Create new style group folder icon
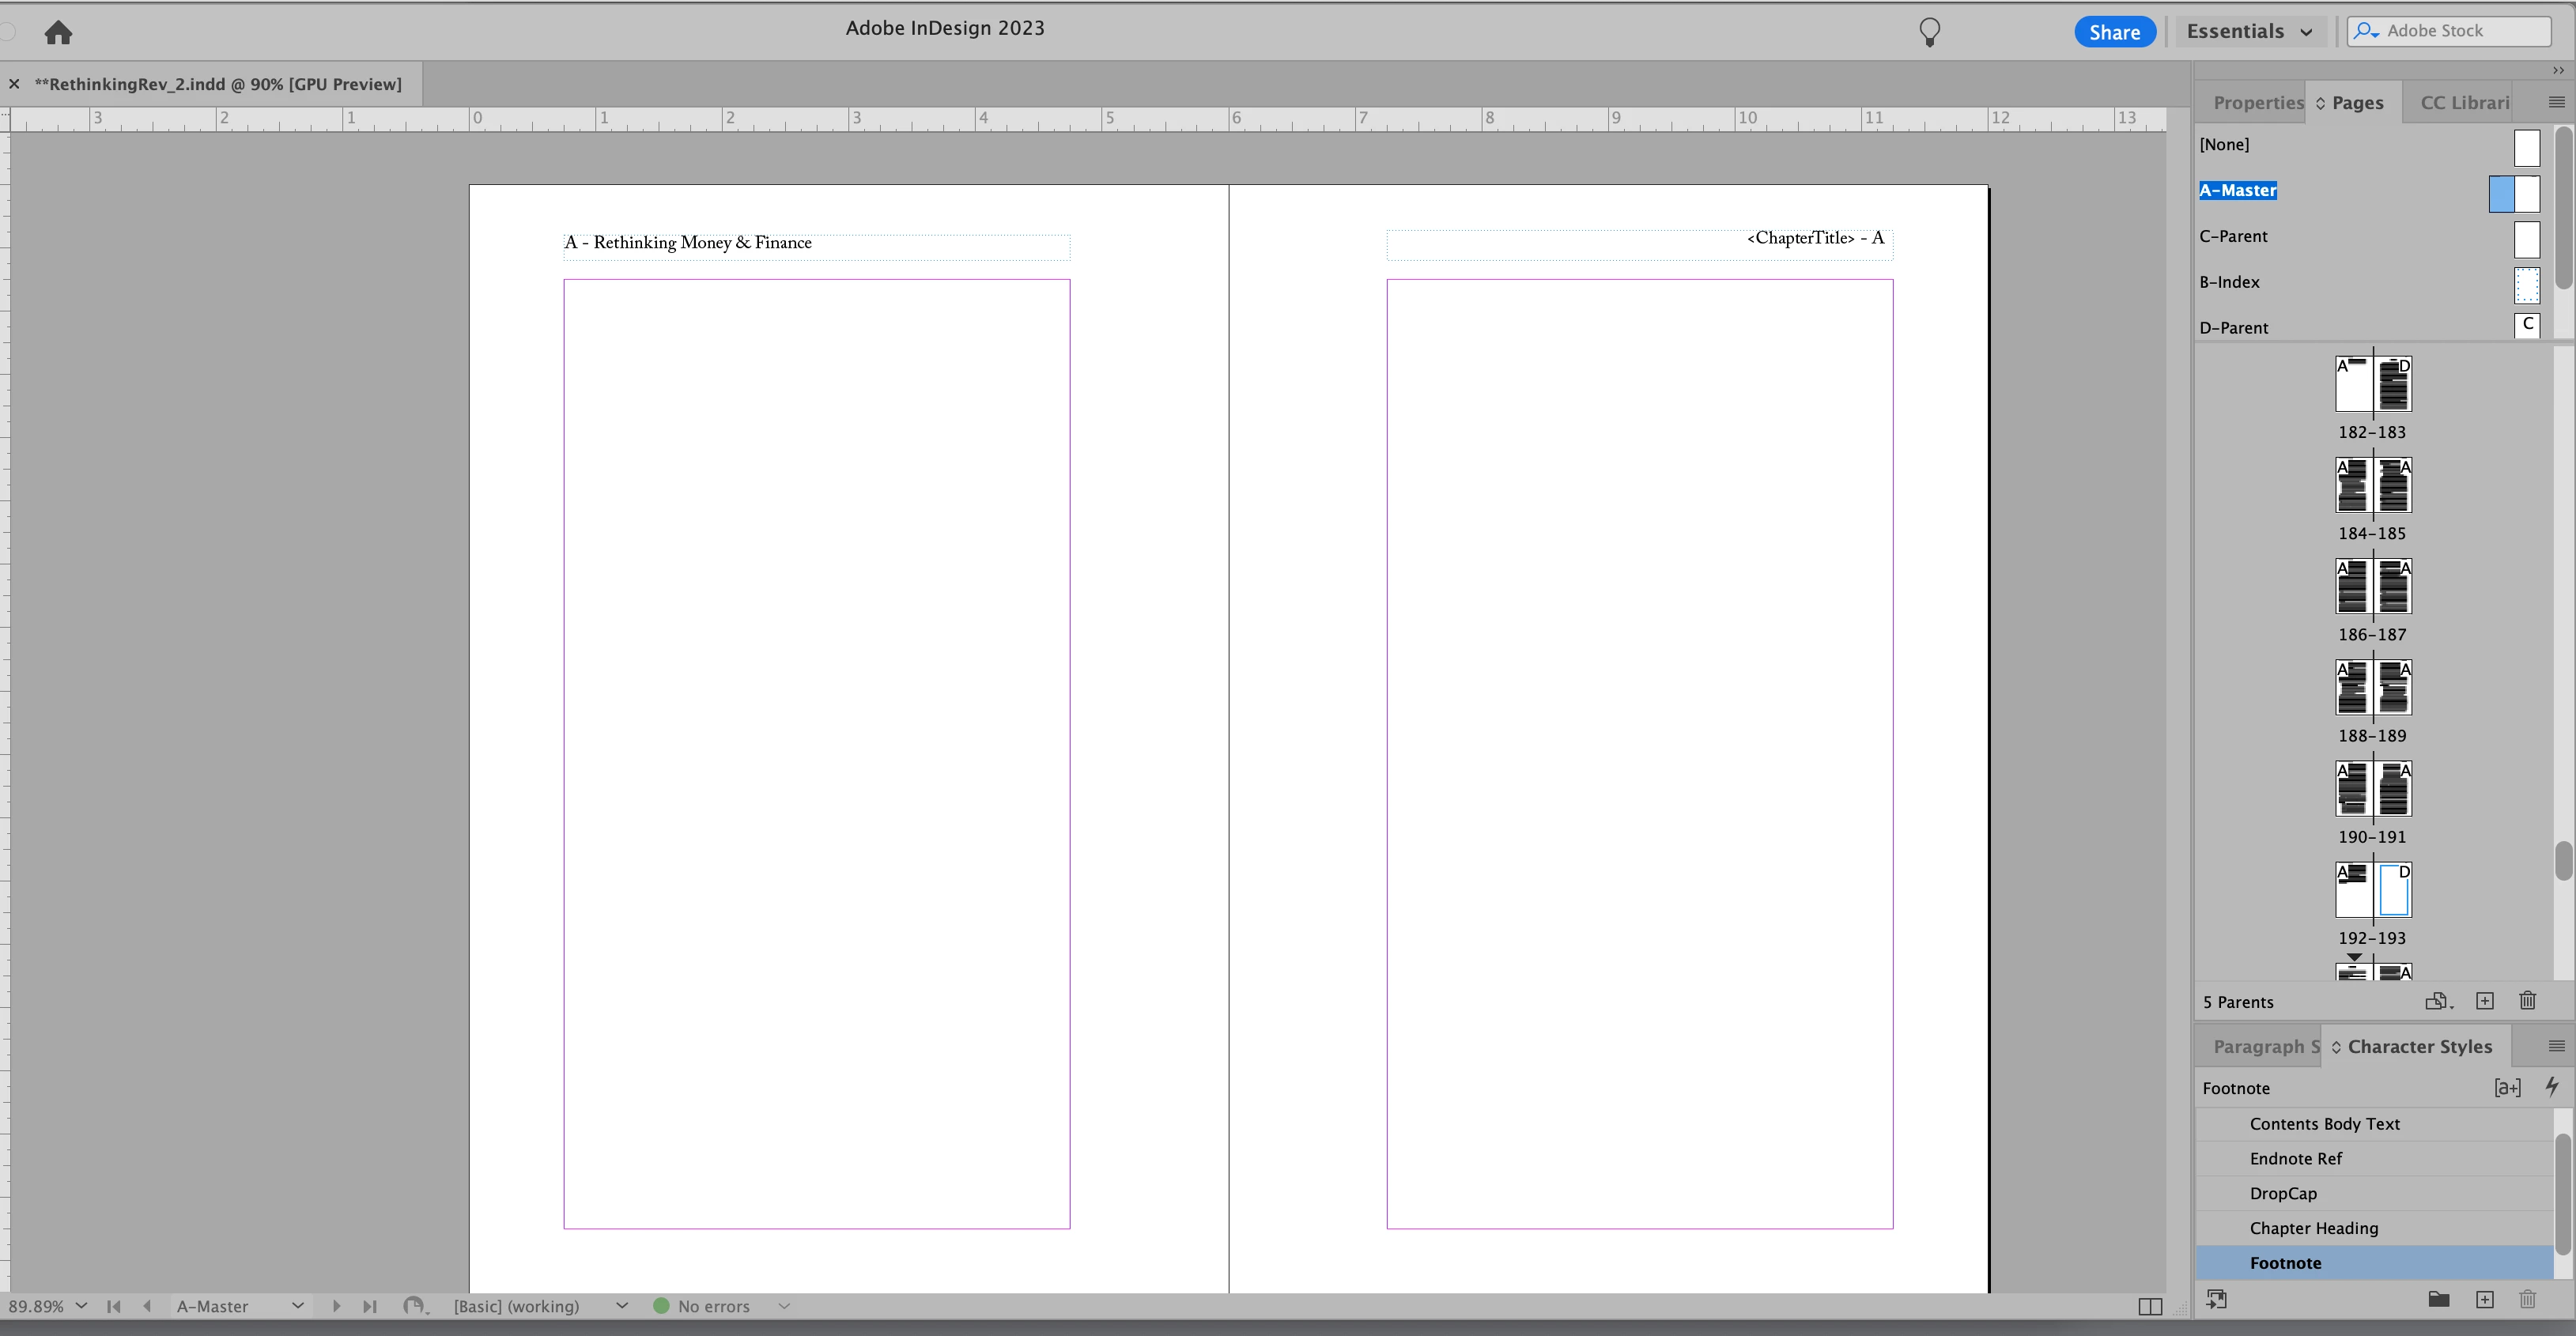2576x1336 pixels. coord(2439,1299)
